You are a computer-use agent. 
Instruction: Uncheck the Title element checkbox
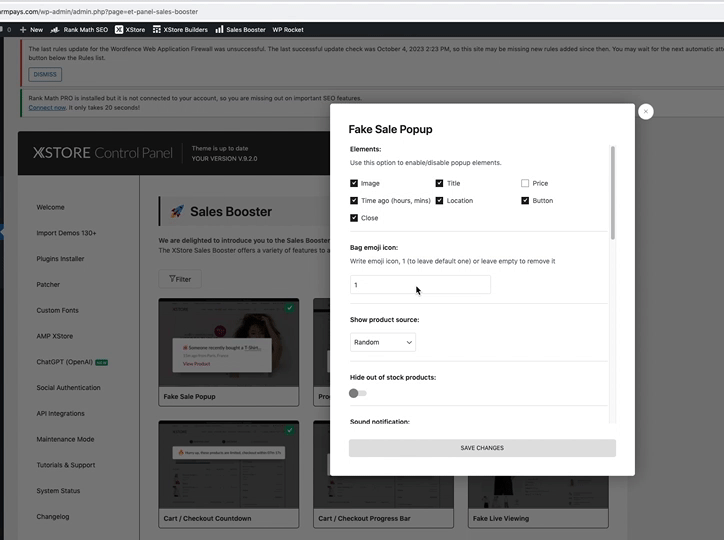point(439,183)
